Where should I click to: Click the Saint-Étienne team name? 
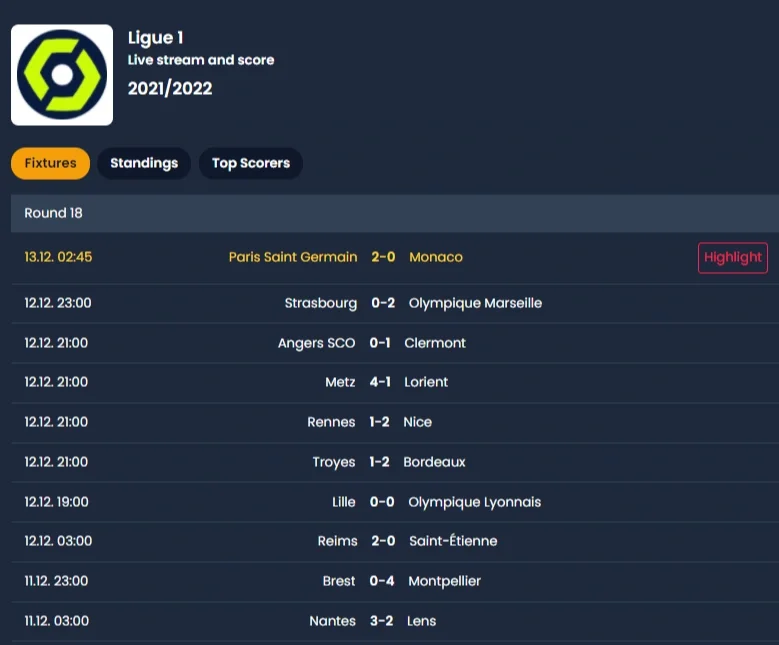point(453,541)
